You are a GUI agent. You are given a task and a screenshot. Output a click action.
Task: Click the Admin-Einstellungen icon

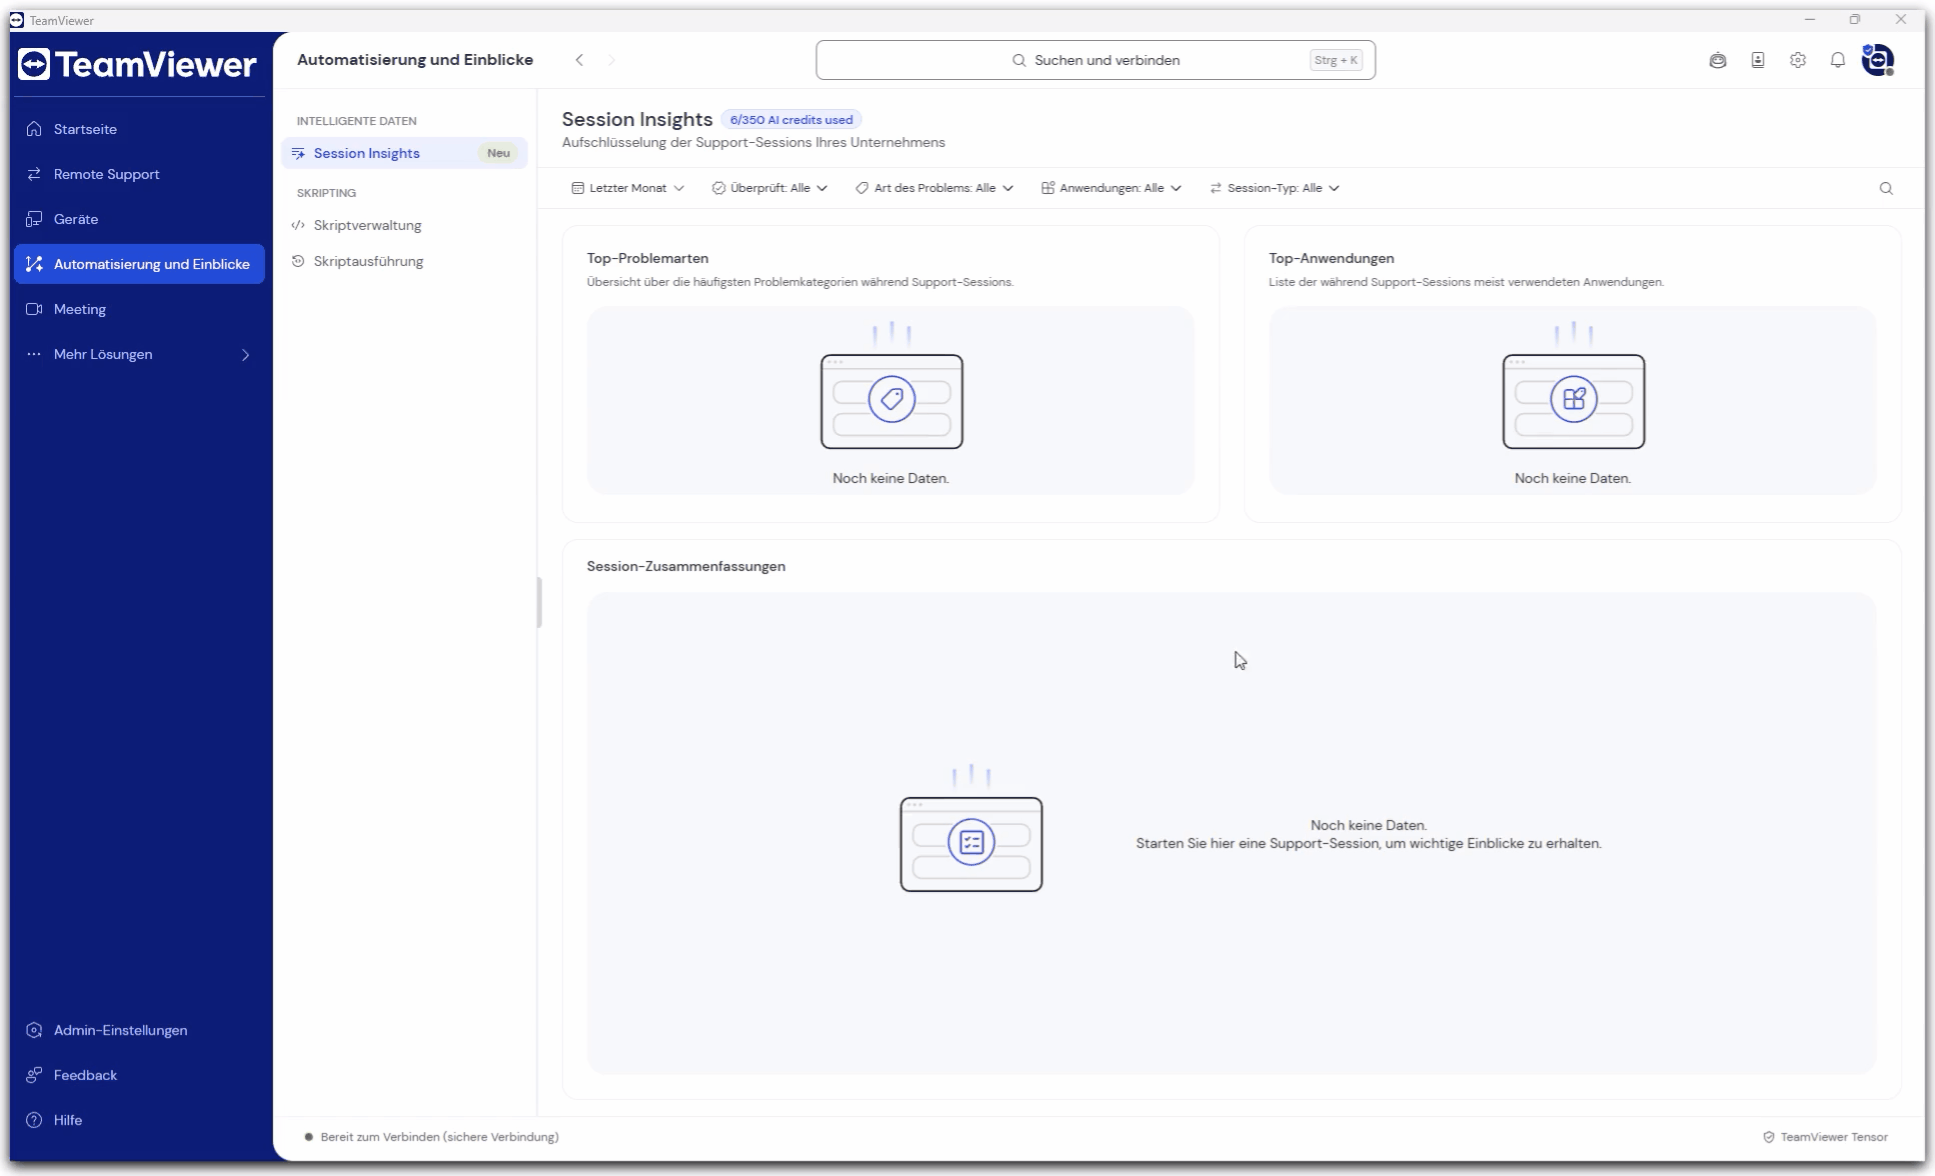tap(34, 1030)
